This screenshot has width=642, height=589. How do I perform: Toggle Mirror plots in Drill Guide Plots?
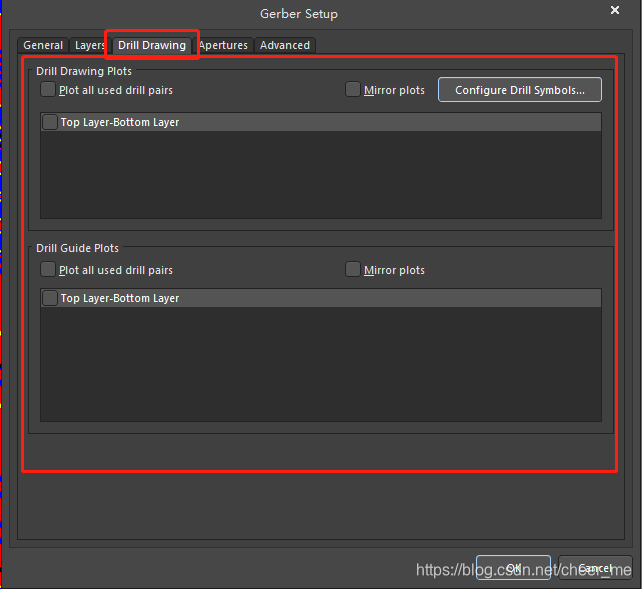[x=353, y=270]
